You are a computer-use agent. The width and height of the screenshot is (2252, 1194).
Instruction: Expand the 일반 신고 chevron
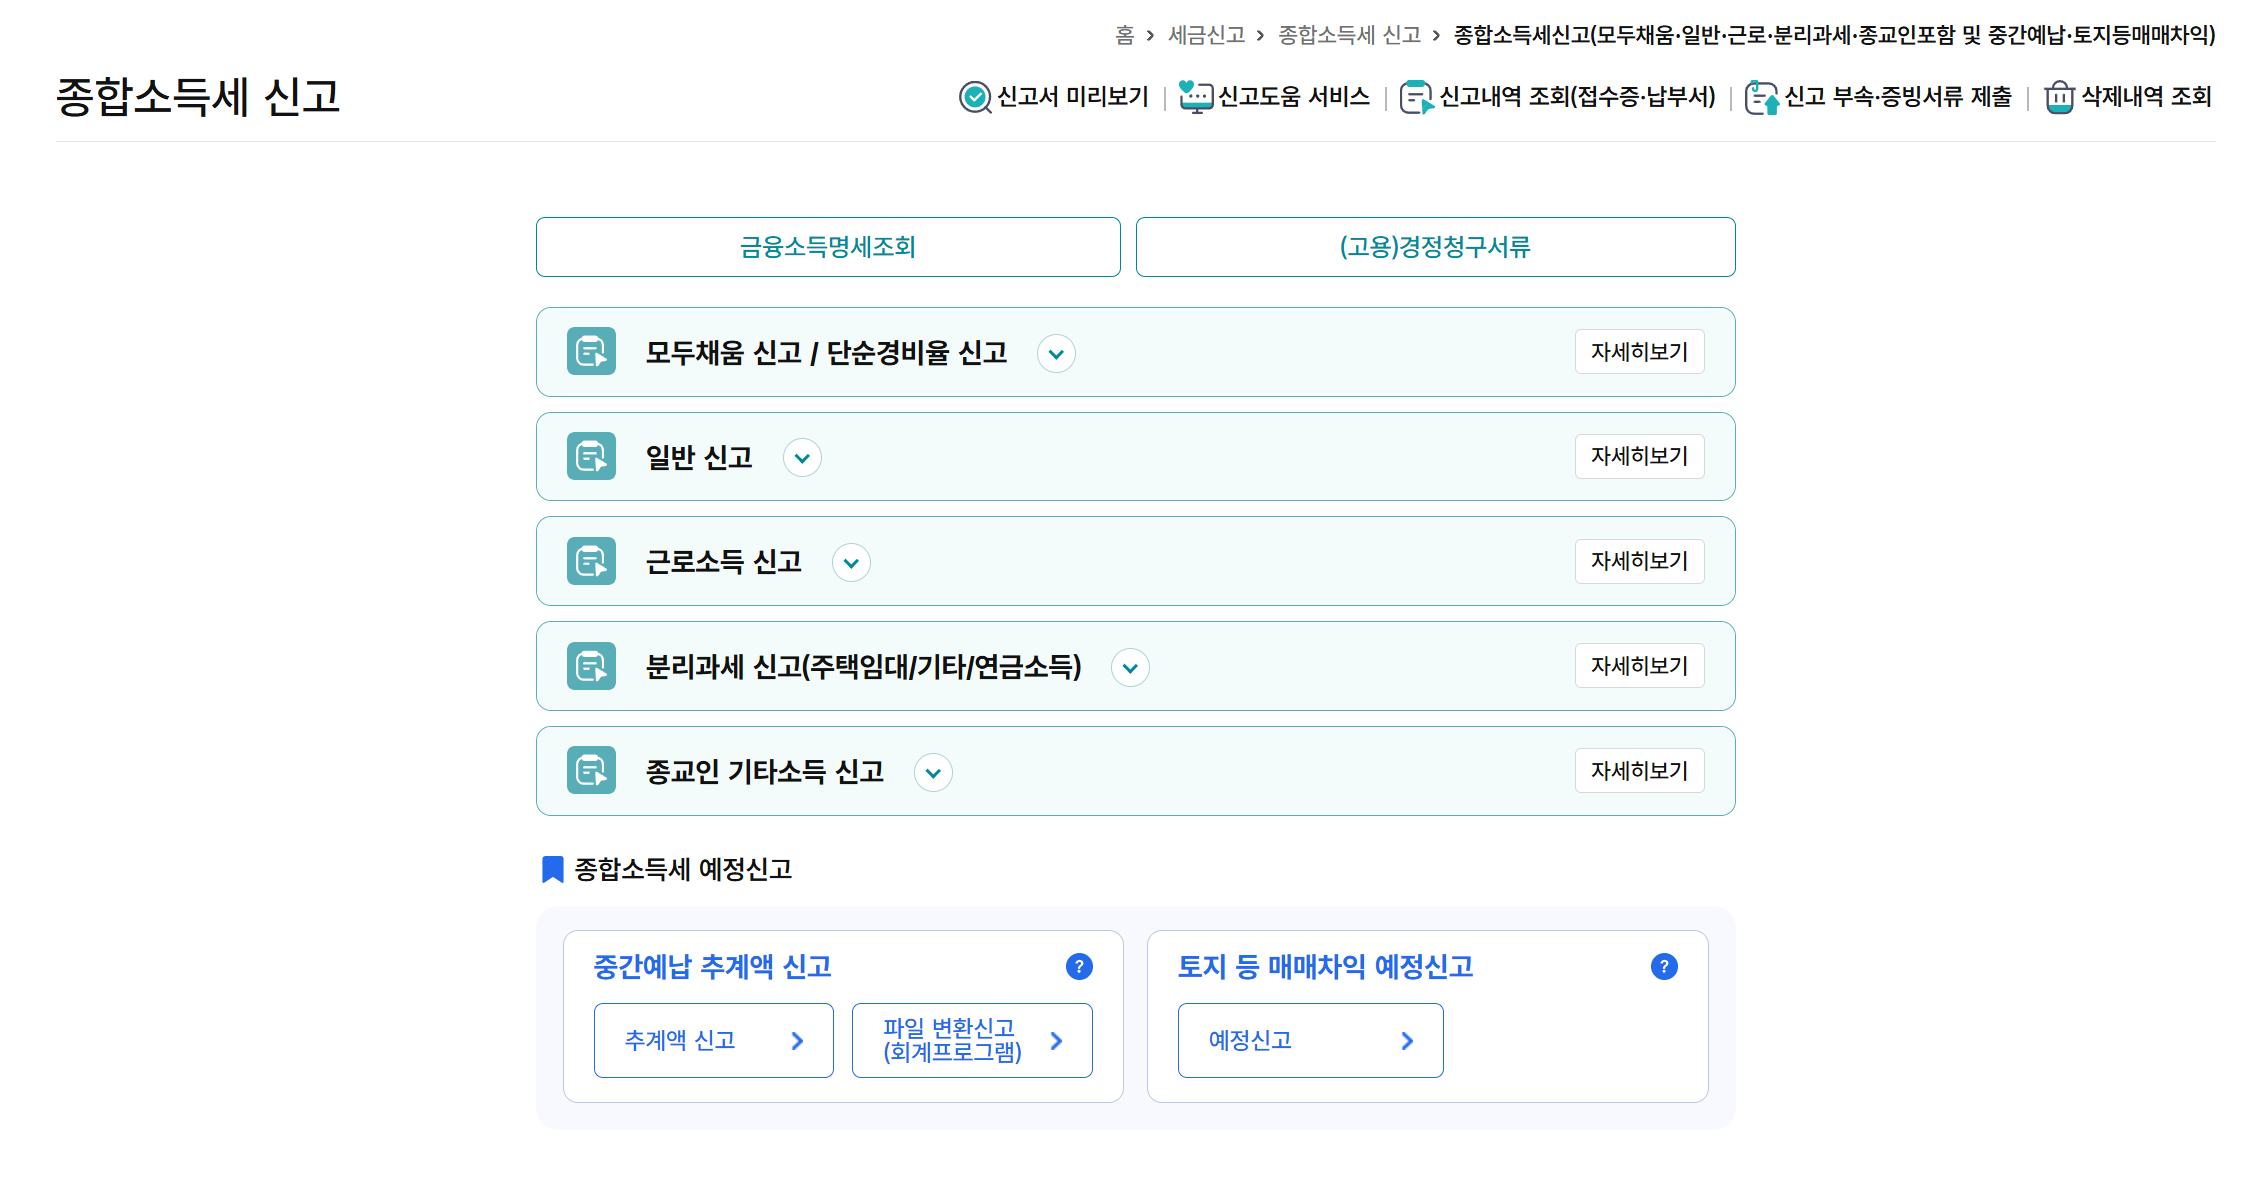802,458
